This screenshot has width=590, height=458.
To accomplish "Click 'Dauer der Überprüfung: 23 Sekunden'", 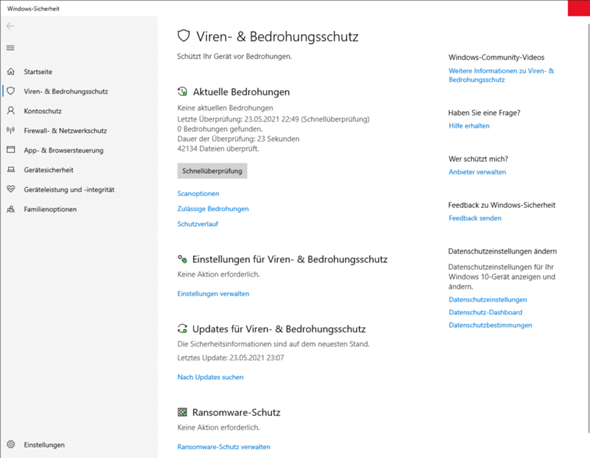I will [239, 139].
